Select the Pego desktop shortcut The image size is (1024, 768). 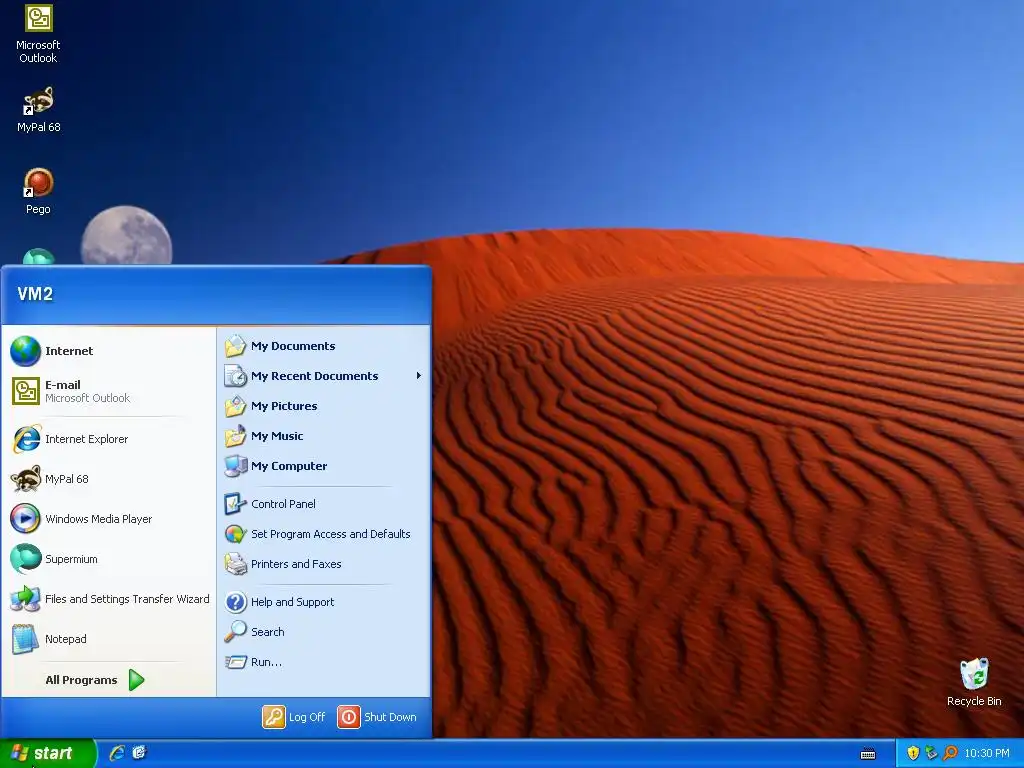point(38,191)
